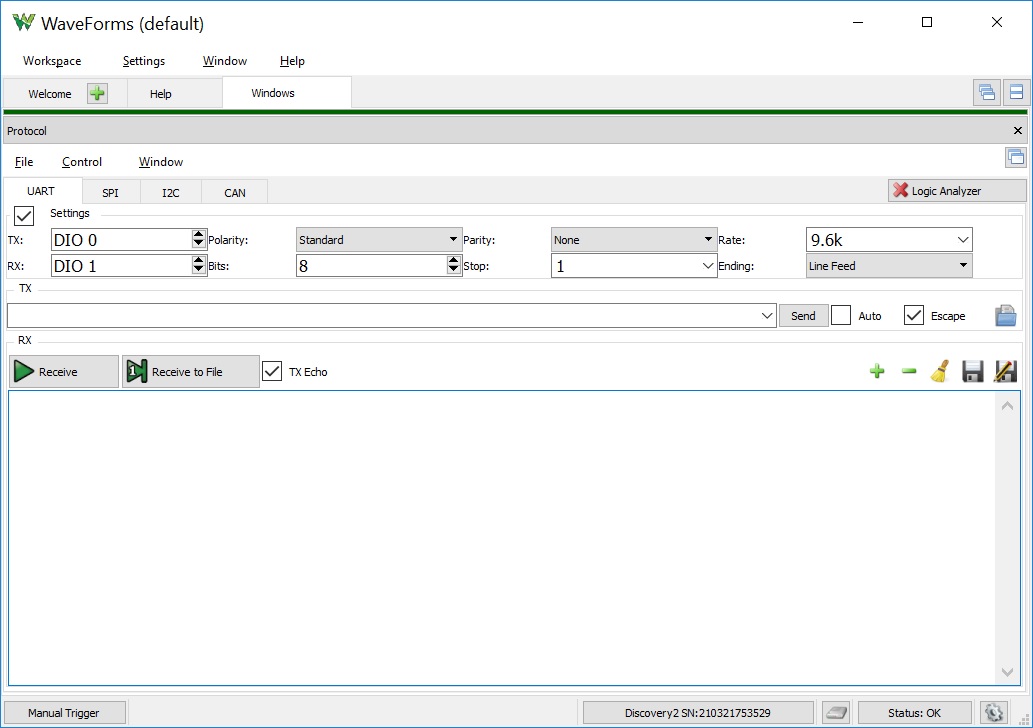Click the green minus icon above RX area
1033x728 pixels.
(909, 372)
